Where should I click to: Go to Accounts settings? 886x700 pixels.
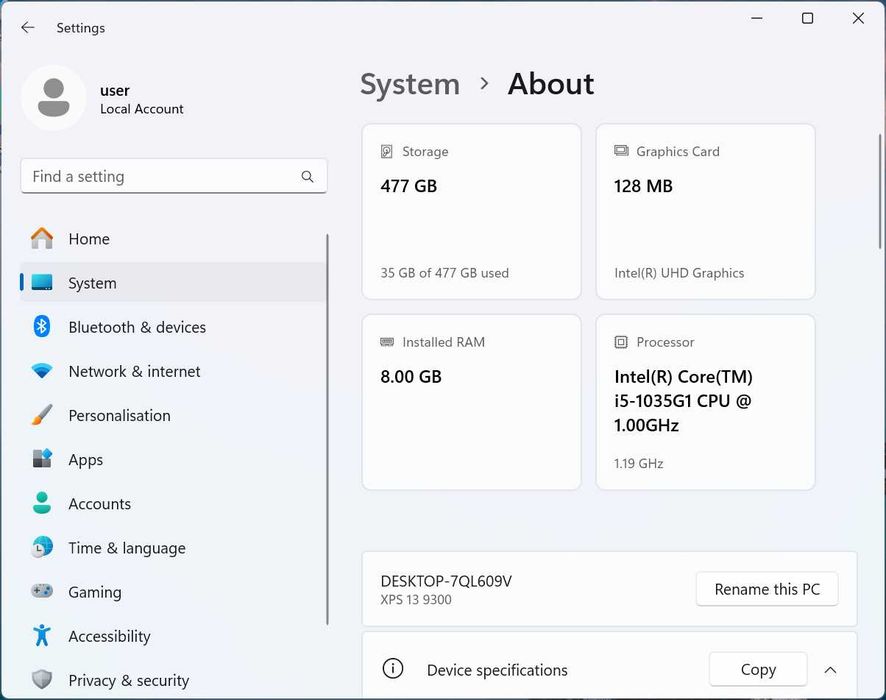point(99,504)
